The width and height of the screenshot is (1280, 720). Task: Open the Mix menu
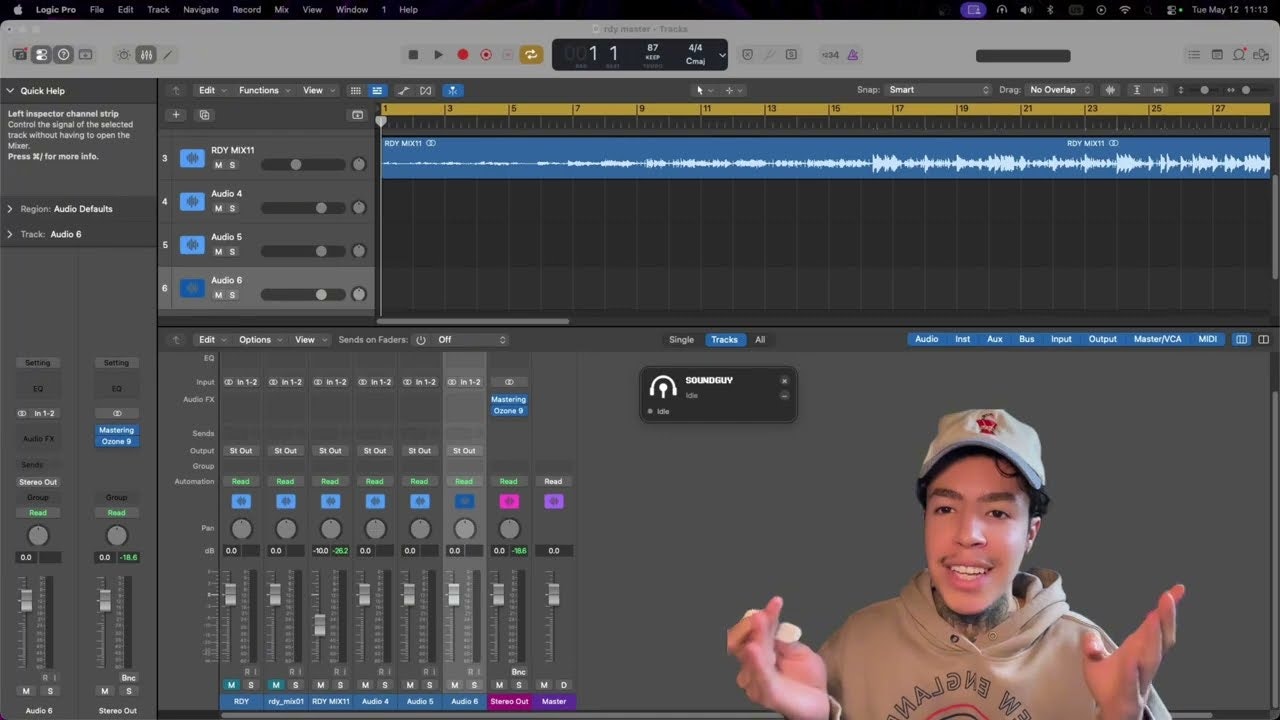281,9
